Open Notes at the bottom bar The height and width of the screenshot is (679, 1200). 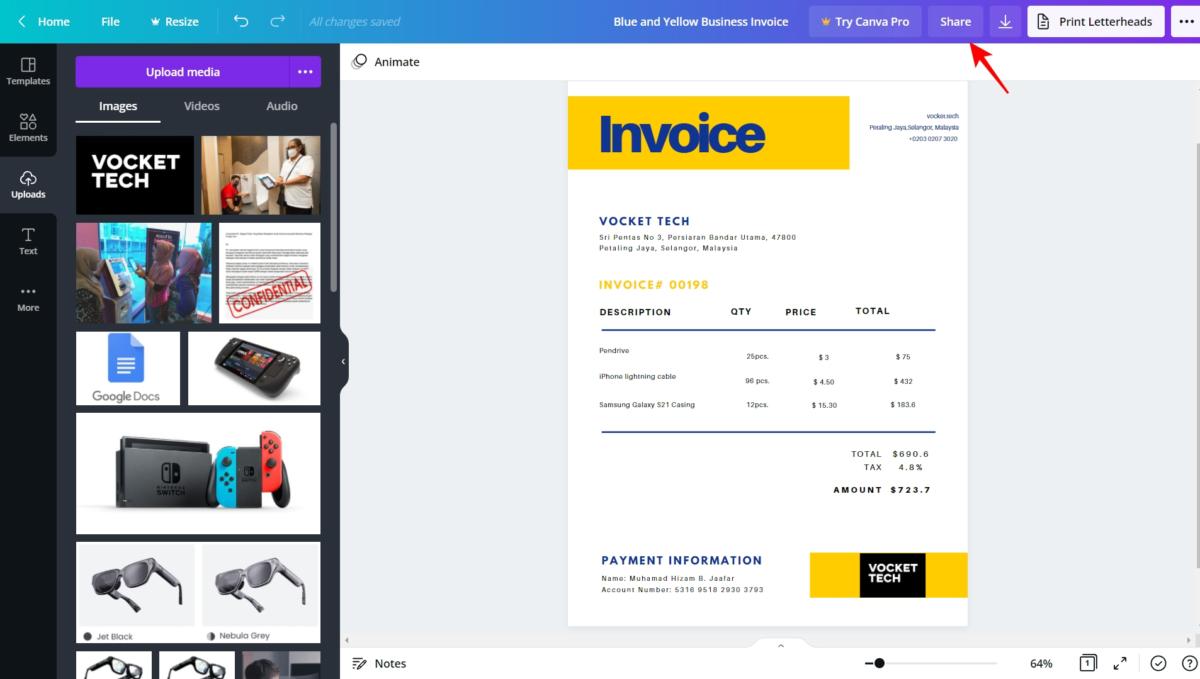tap(379, 663)
